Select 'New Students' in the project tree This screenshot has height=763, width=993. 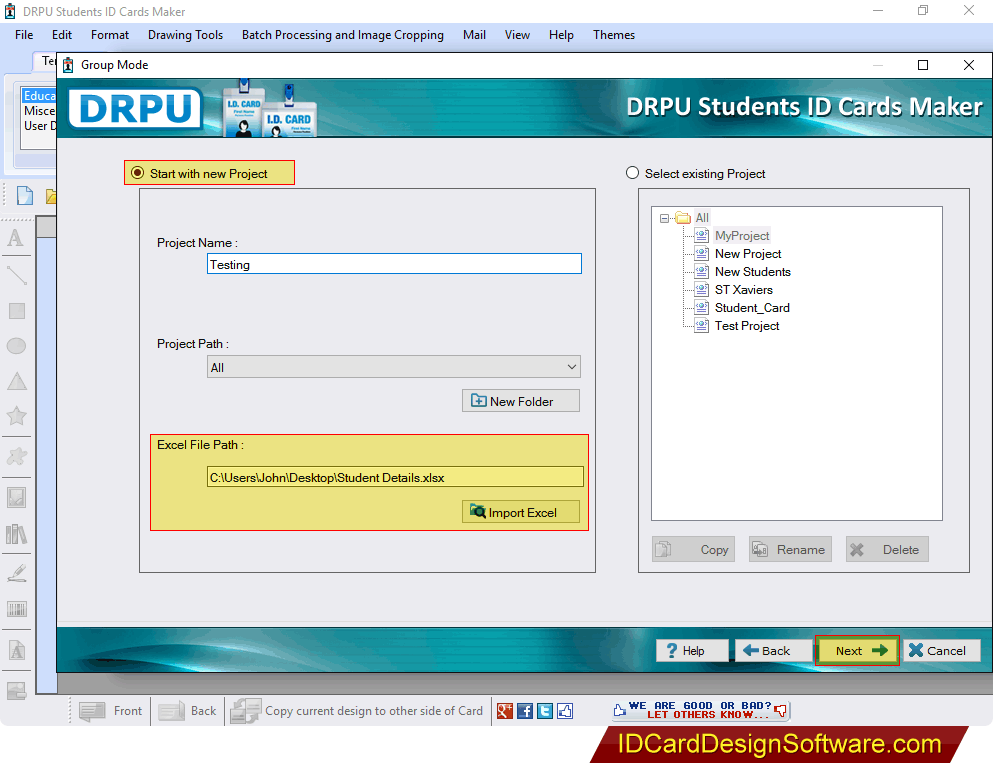(x=752, y=272)
